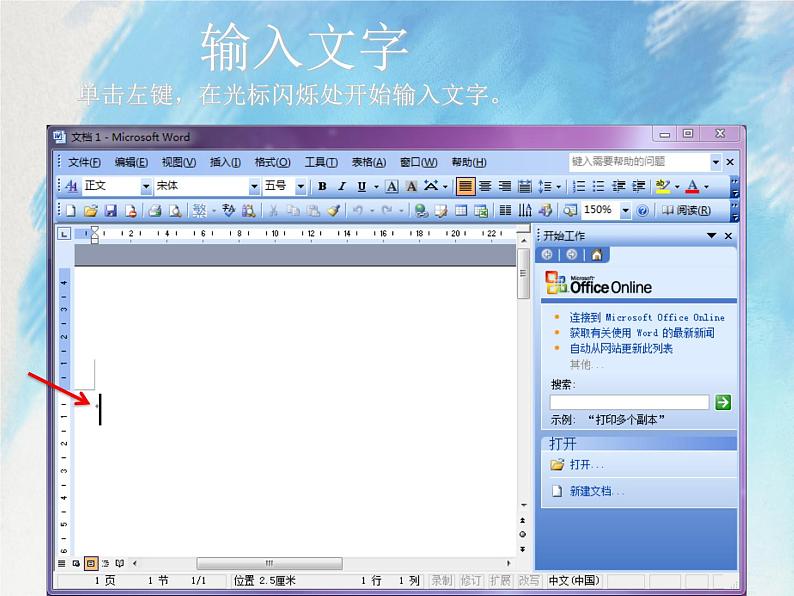Click the Save floppy disk icon
The width and height of the screenshot is (794, 596).
coord(110,210)
